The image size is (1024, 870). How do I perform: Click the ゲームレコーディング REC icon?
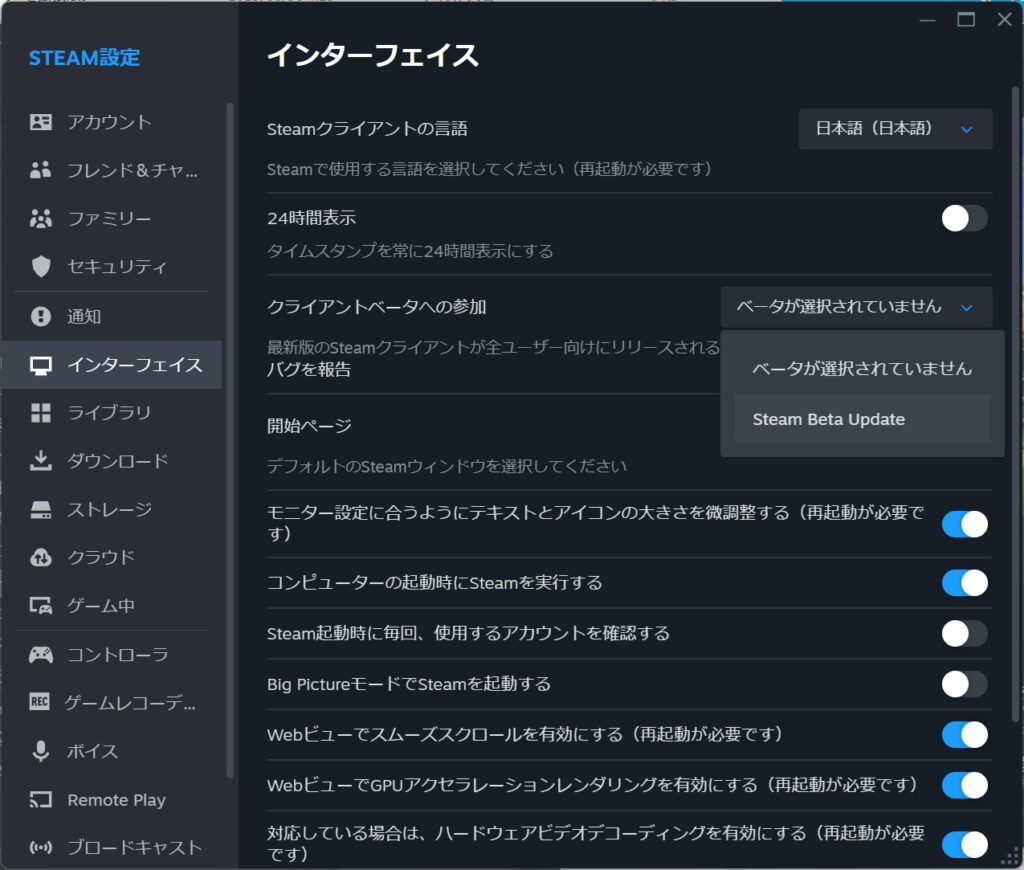click(x=40, y=702)
